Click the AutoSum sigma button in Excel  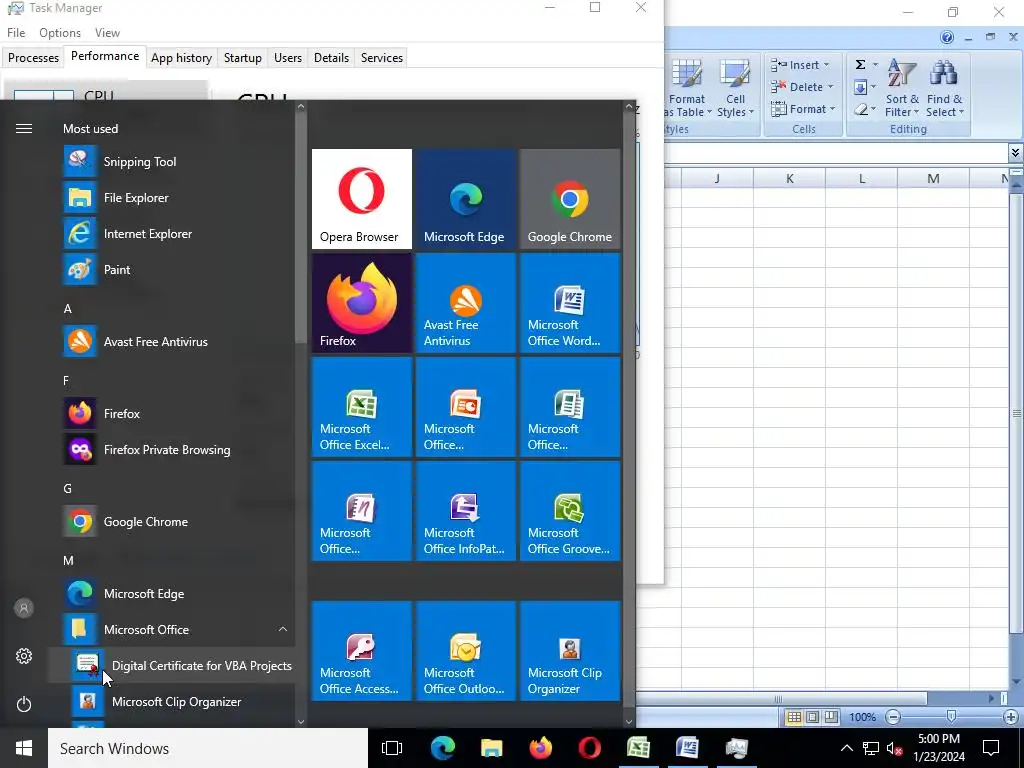click(861, 65)
